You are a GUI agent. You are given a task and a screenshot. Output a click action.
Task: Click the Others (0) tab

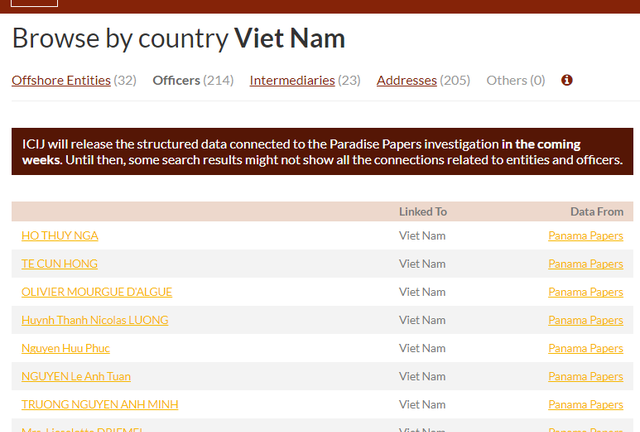(x=515, y=80)
